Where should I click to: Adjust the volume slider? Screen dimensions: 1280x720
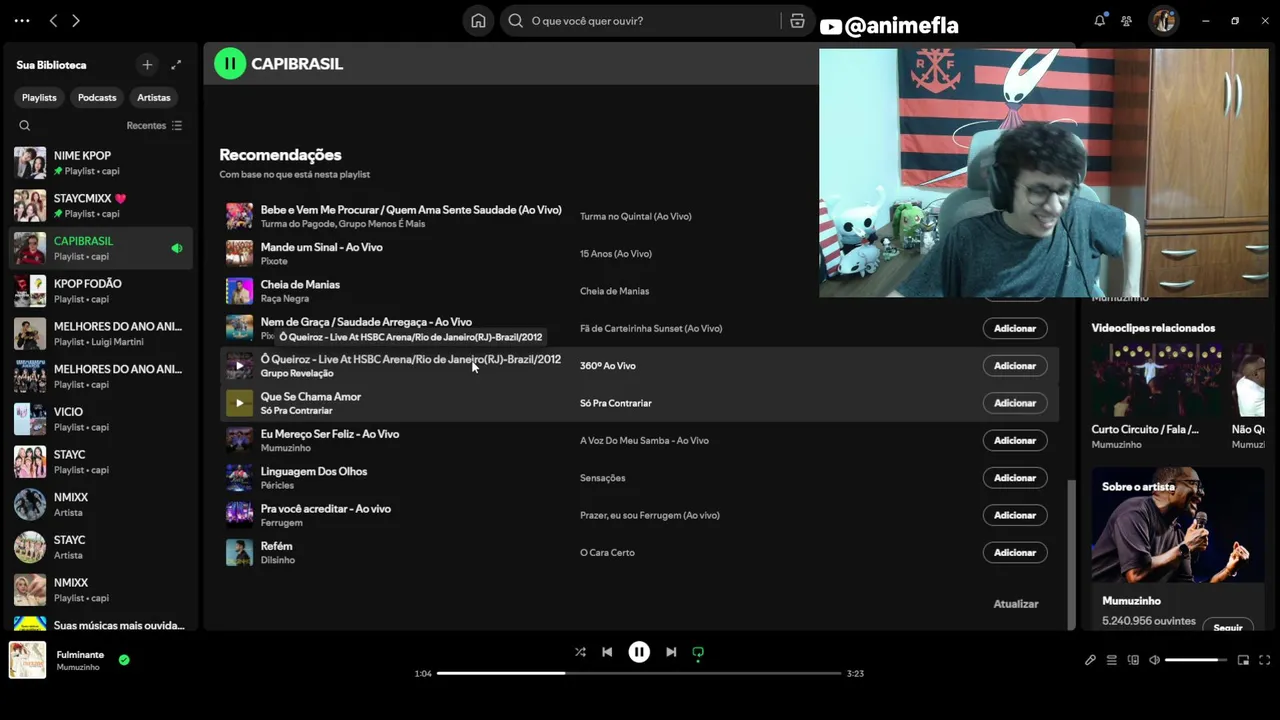[1196, 660]
